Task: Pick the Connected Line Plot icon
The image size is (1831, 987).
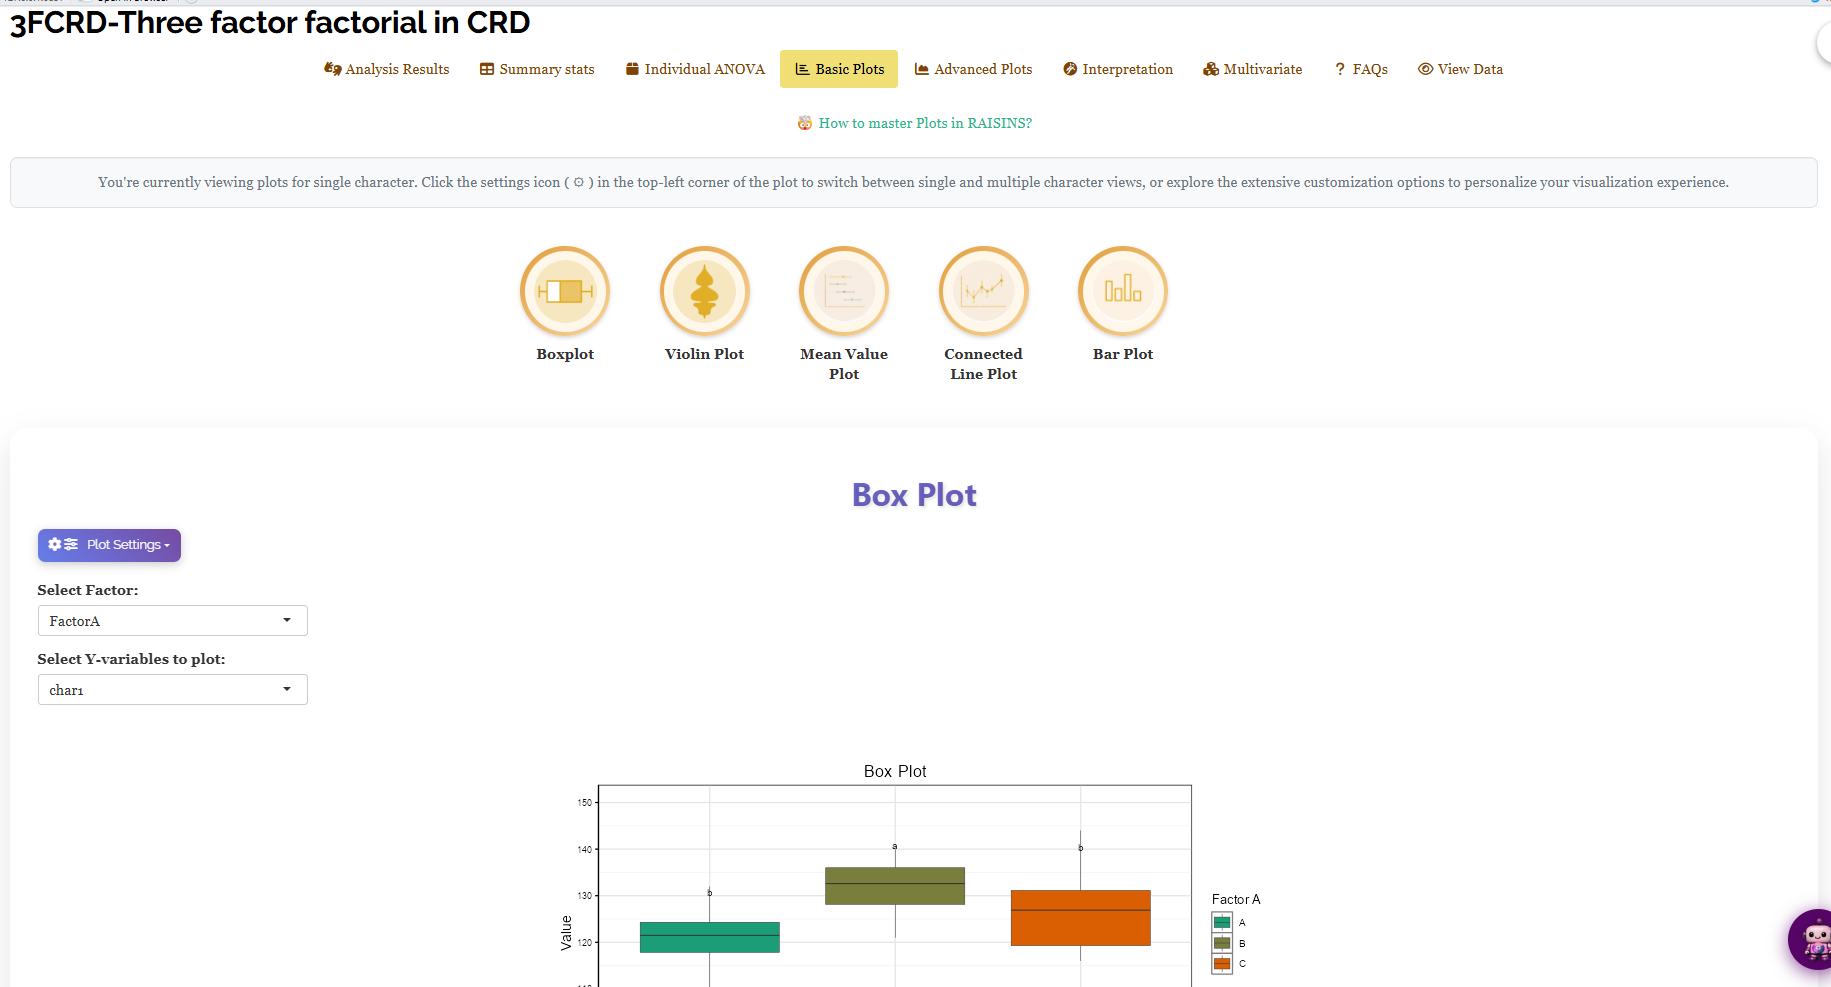Action: (984, 291)
